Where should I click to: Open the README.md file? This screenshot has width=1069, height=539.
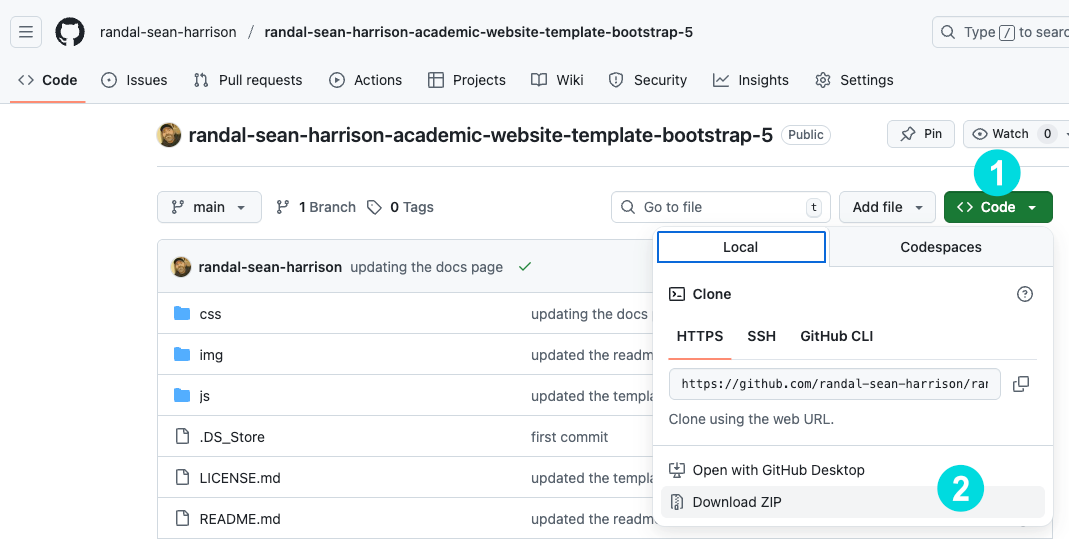pyautogui.click(x=240, y=519)
